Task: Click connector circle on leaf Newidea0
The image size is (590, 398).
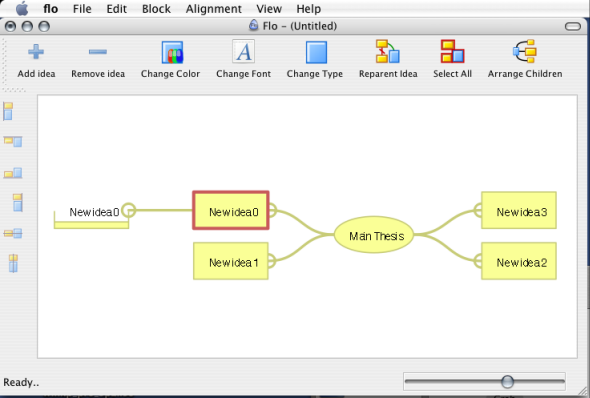Action: click(x=129, y=210)
